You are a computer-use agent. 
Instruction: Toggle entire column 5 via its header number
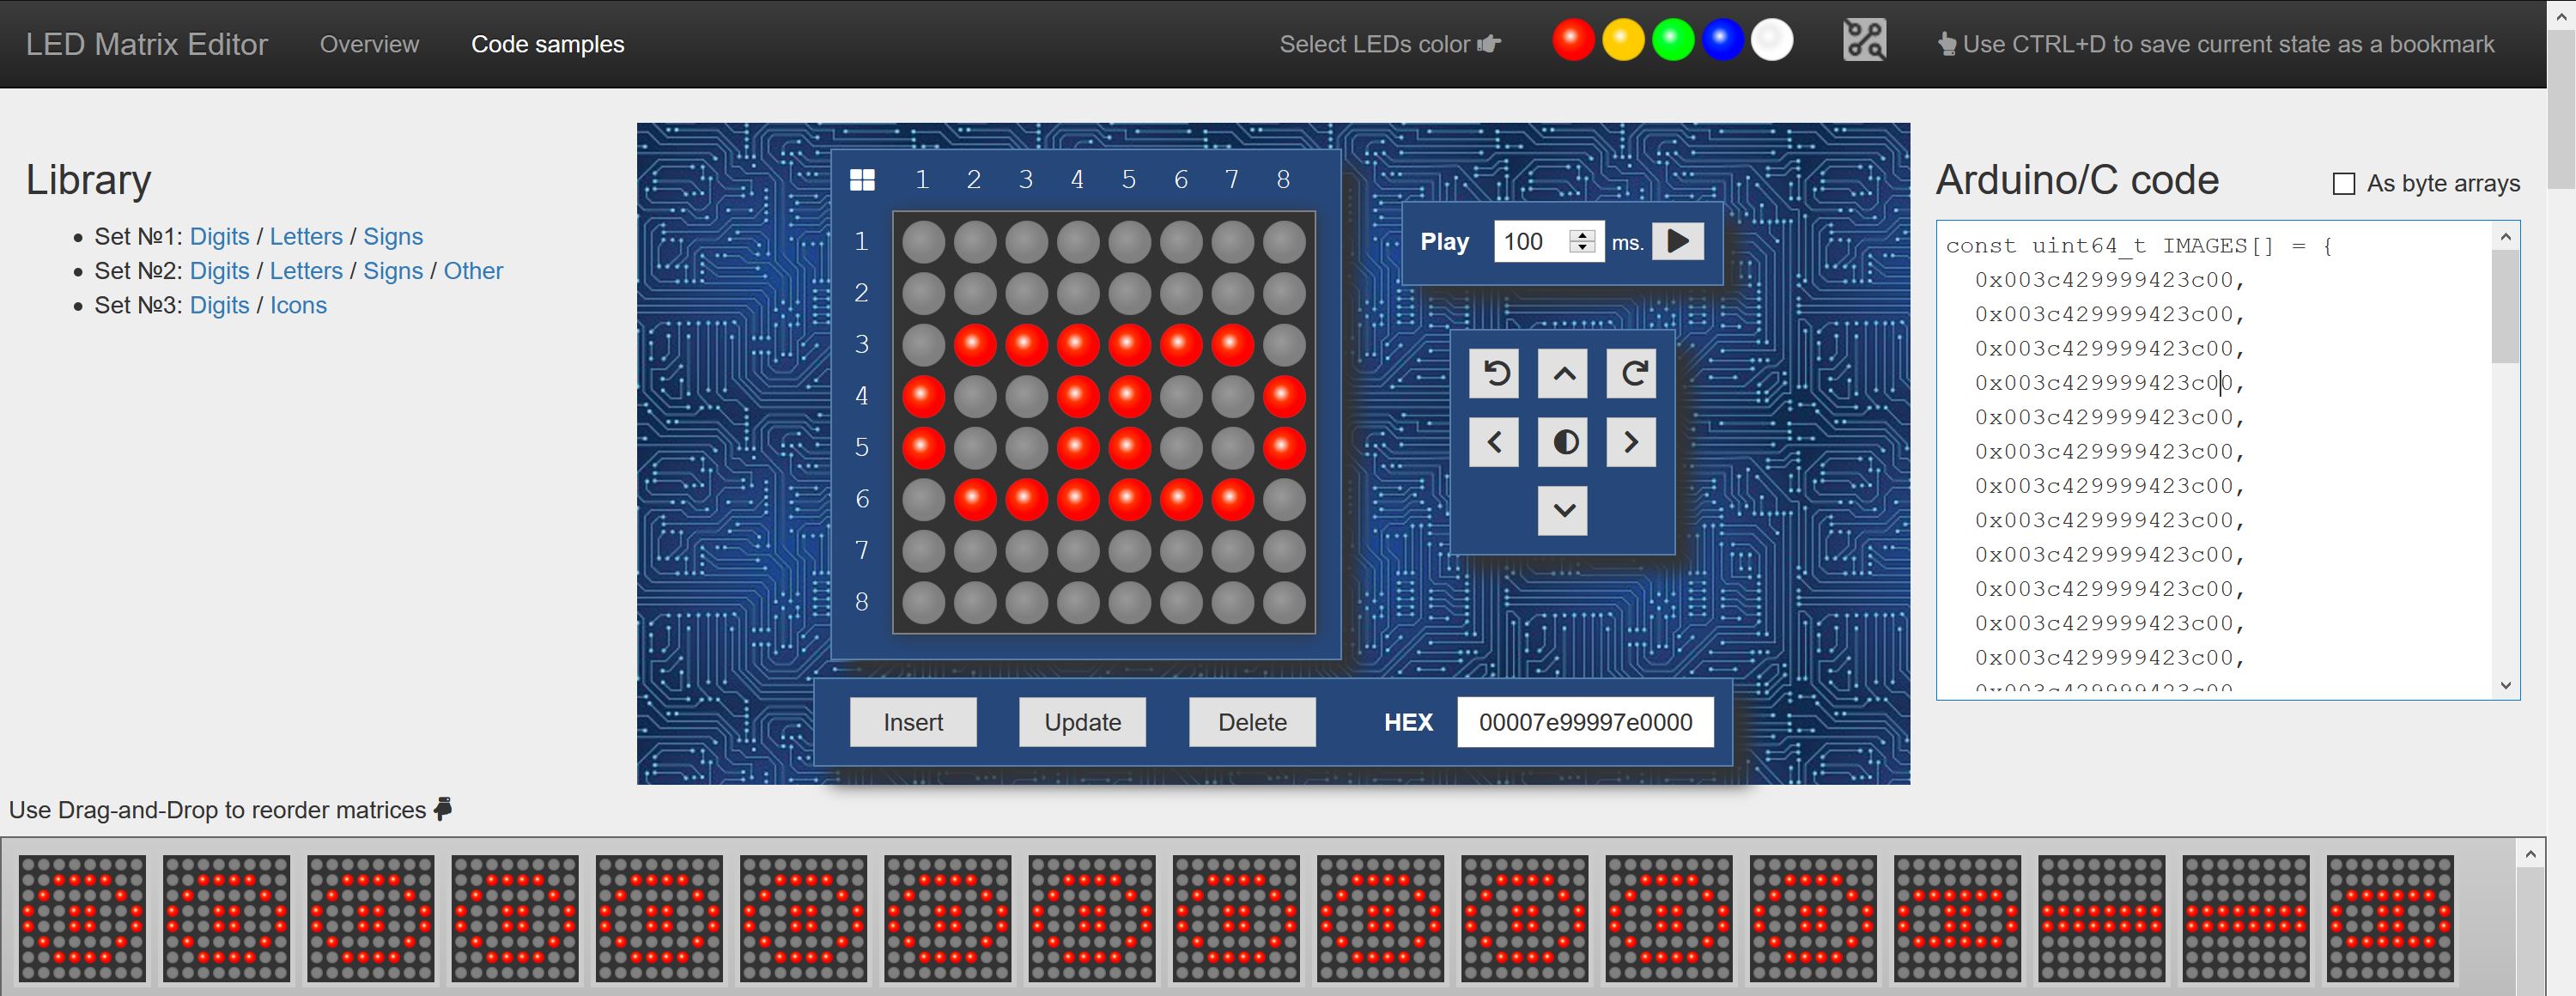(1129, 180)
